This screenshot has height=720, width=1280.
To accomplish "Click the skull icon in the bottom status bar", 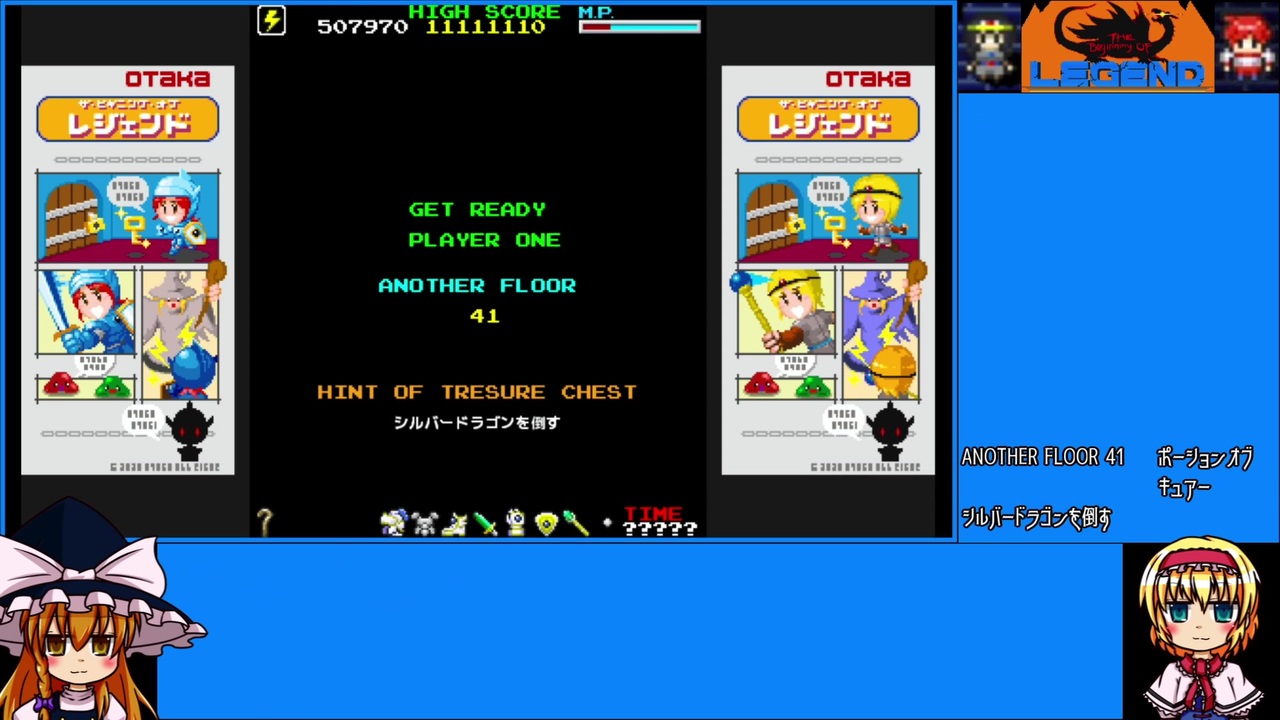I will [425, 522].
